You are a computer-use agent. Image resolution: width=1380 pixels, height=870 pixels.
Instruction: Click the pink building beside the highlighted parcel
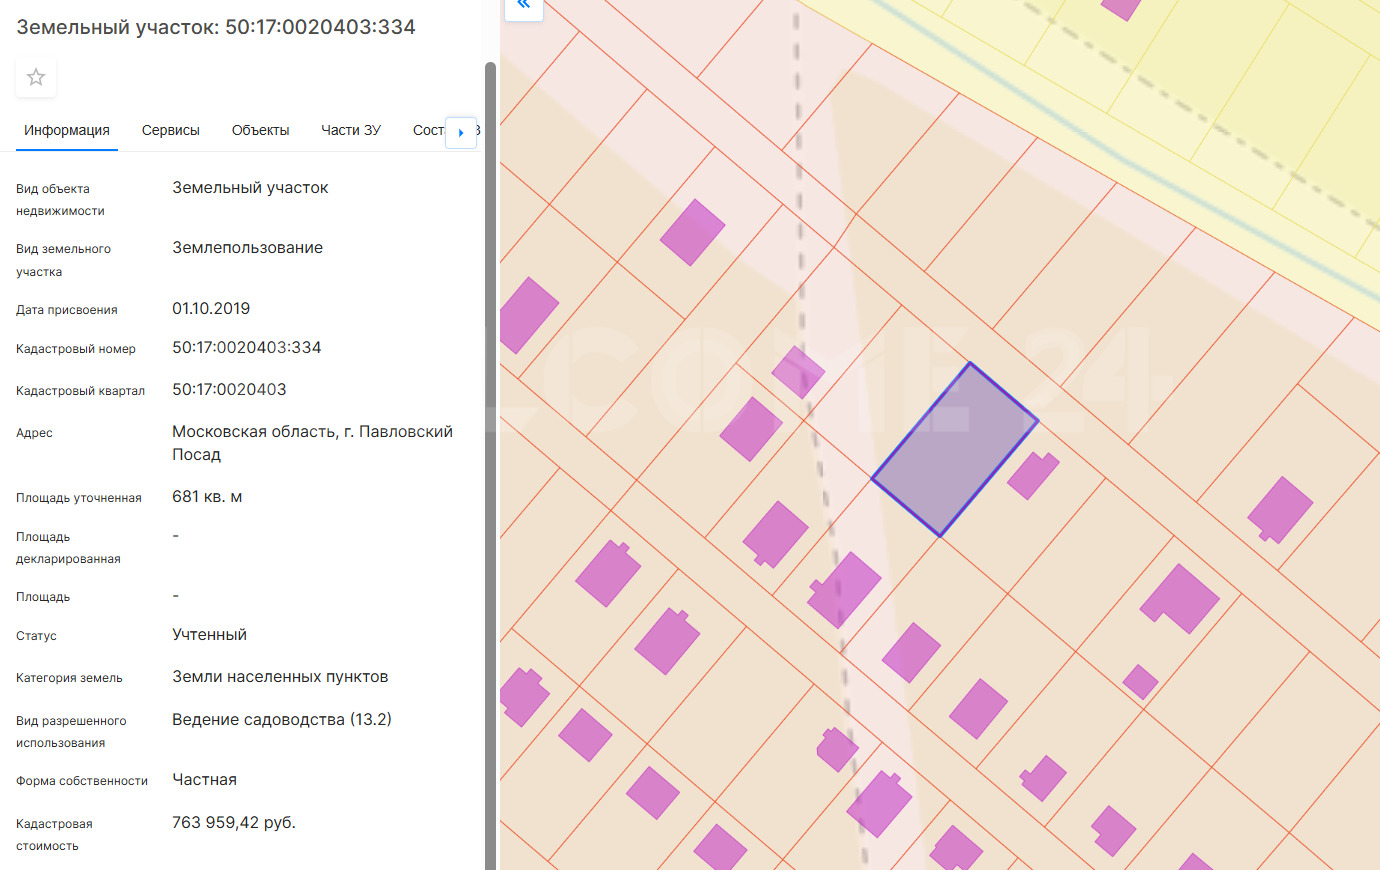pyautogui.click(x=1032, y=475)
